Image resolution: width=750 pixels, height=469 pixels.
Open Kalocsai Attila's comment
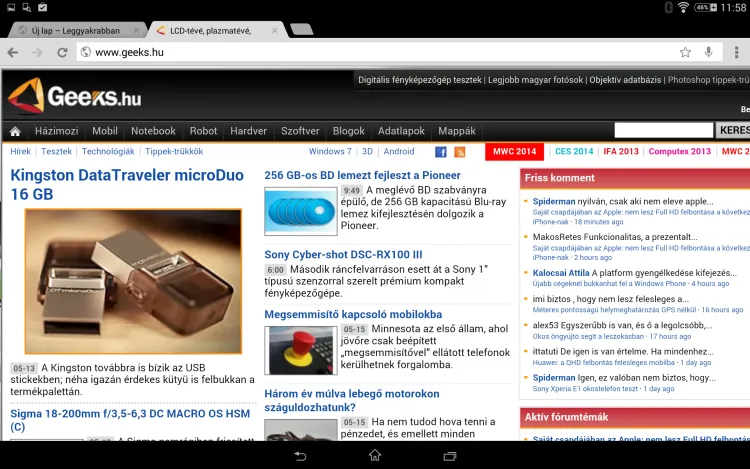(x=635, y=273)
